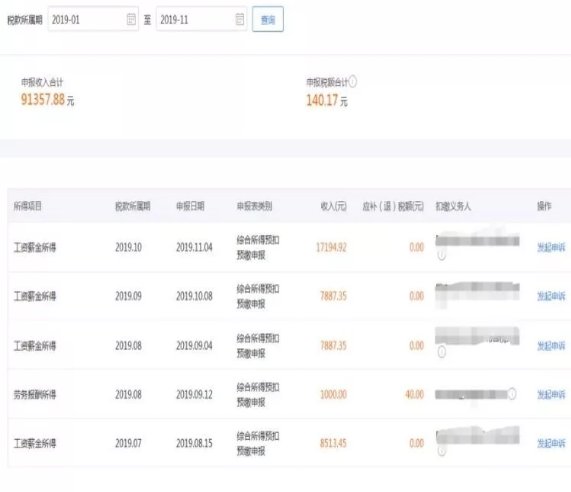The height and width of the screenshot is (492, 571).
Task: Click info icon under 2019.10 row withholding agent
Action: click(x=441, y=254)
